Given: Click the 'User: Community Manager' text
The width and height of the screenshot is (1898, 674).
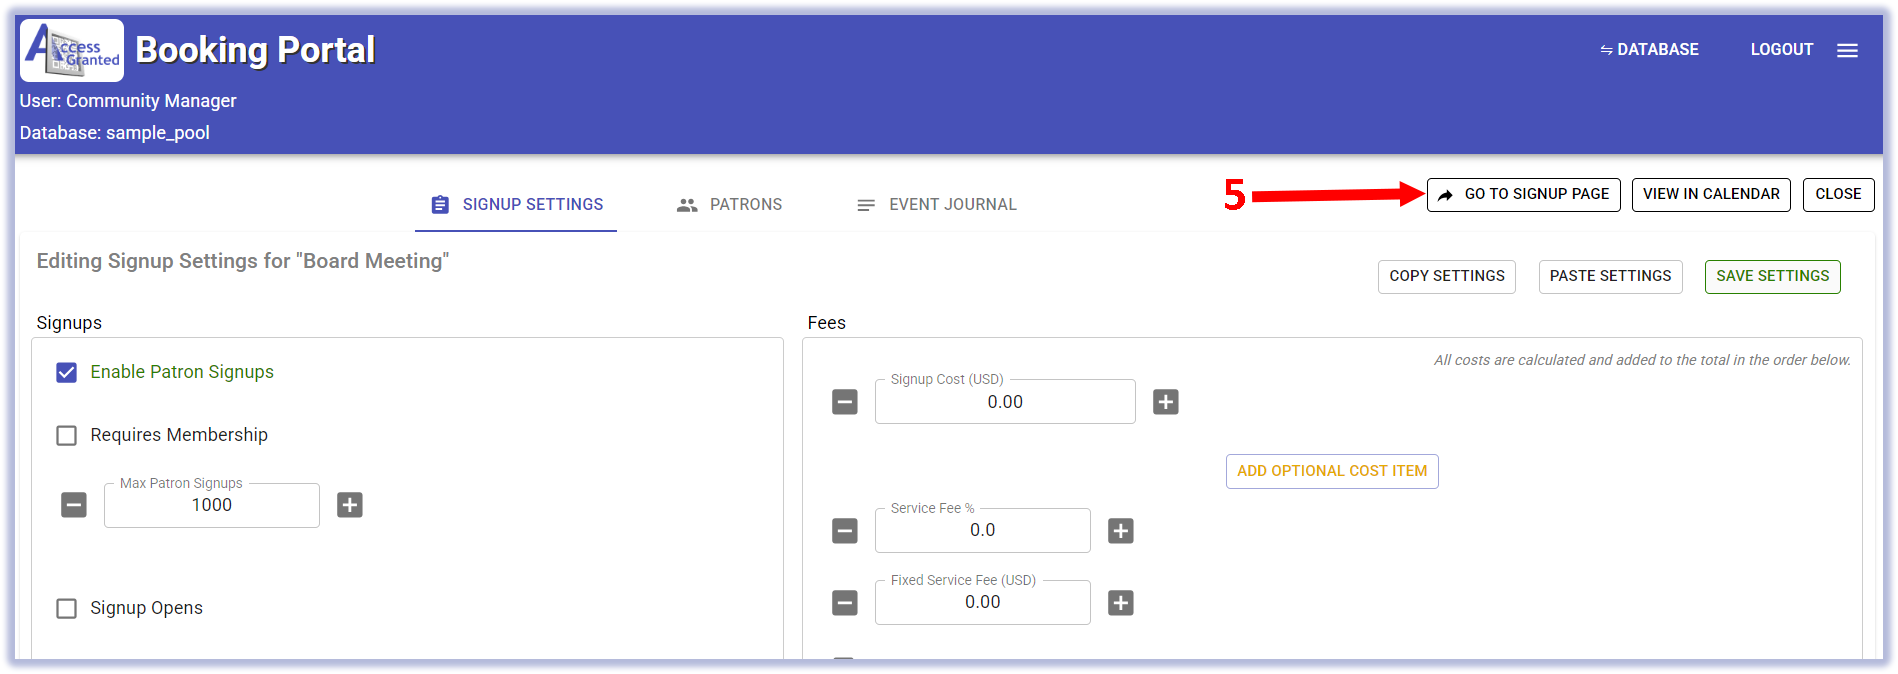Looking at the screenshot, I should [128, 101].
